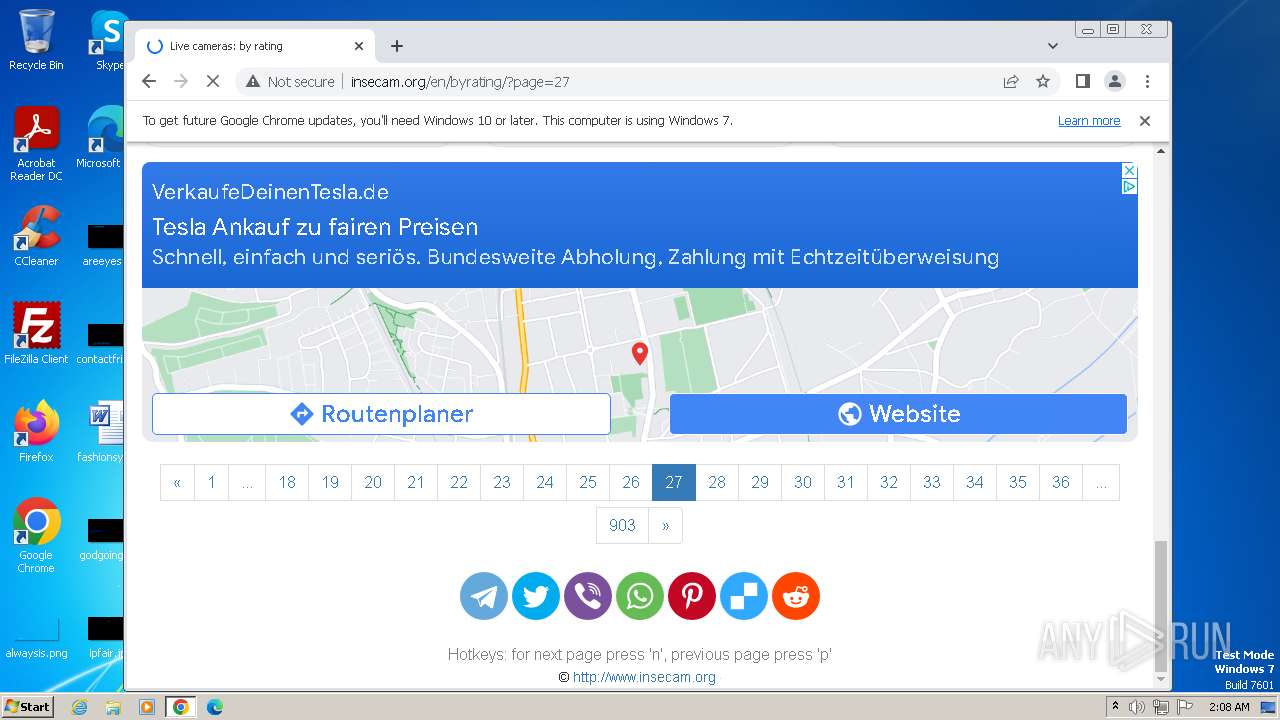Share page on Twitter
This screenshot has height=720, width=1280.
point(536,596)
